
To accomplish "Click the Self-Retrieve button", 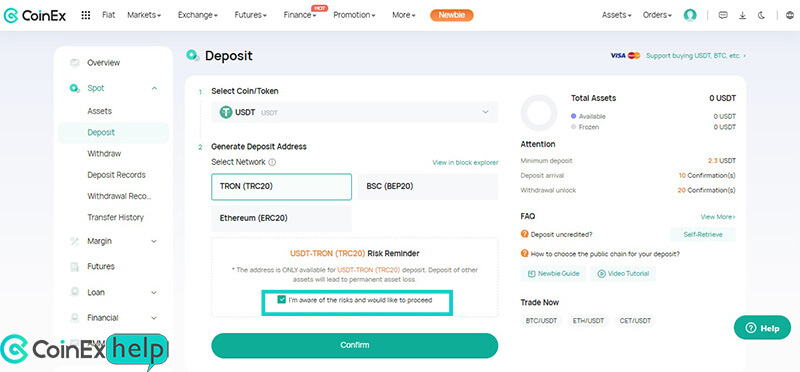I will pyautogui.click(x=703, y=235).
